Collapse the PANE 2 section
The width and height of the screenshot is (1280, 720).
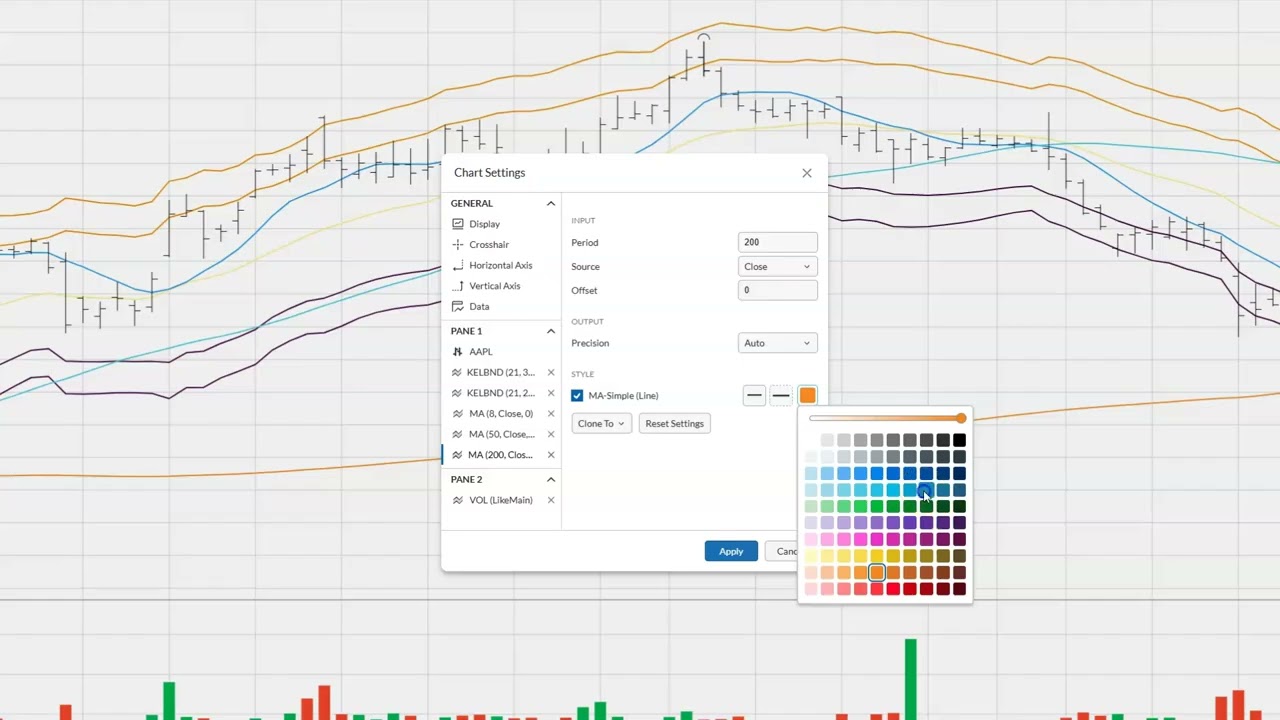point(550,479)
